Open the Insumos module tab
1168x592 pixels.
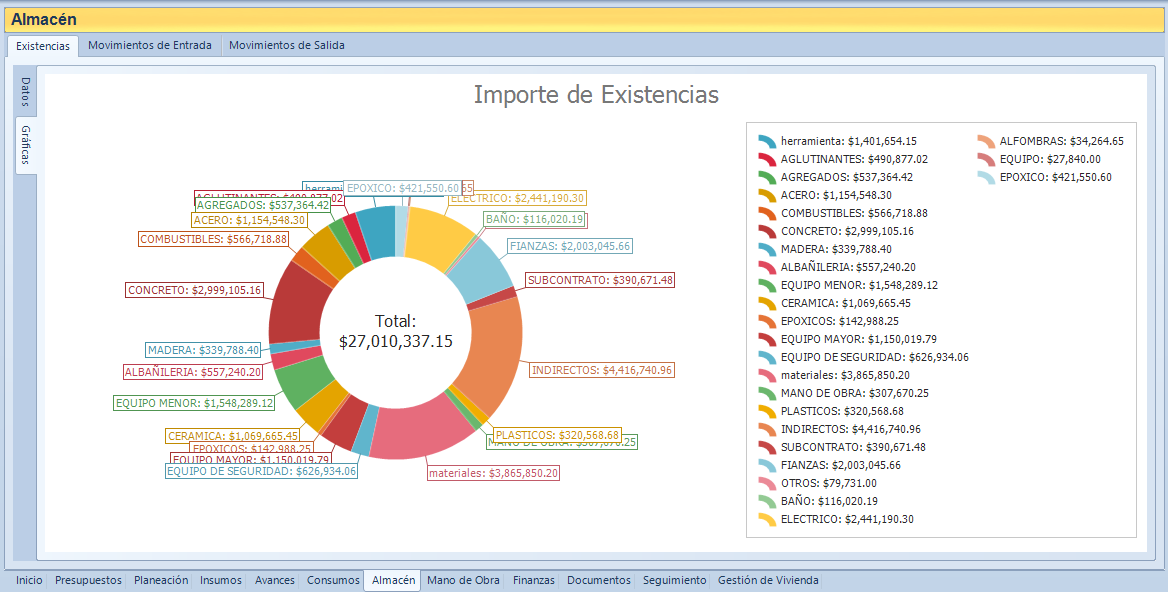(220, 580)
